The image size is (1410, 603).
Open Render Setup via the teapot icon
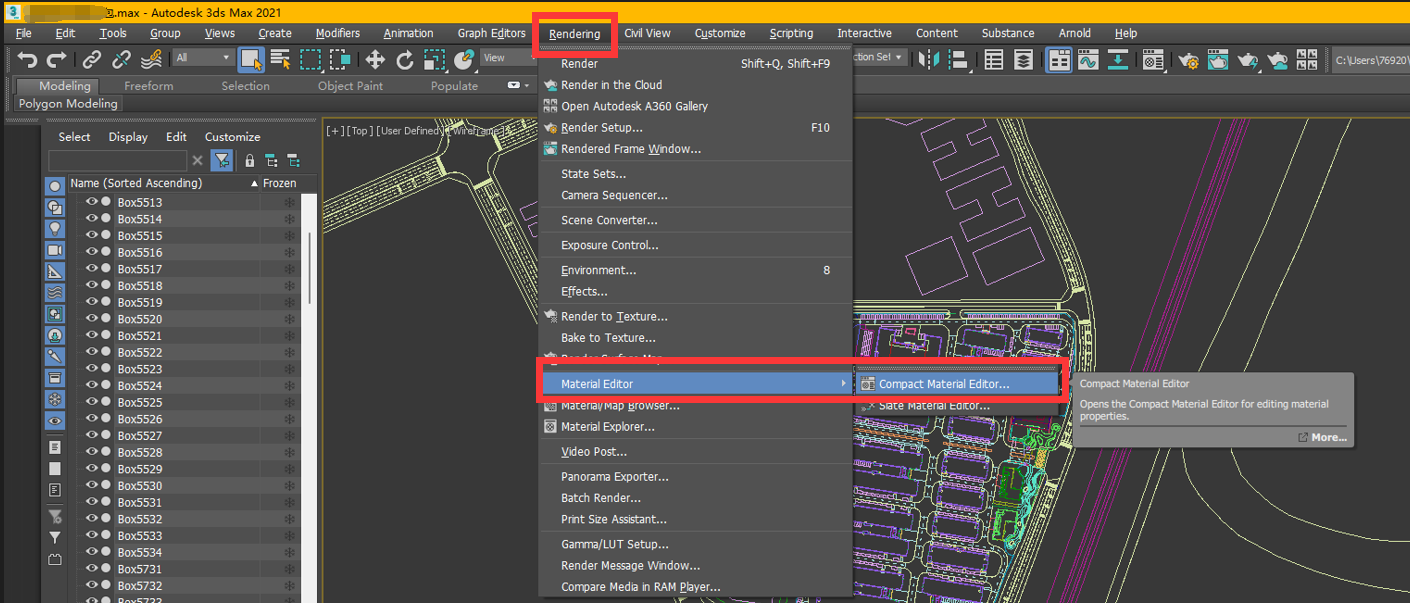[x=1190, y=60]
